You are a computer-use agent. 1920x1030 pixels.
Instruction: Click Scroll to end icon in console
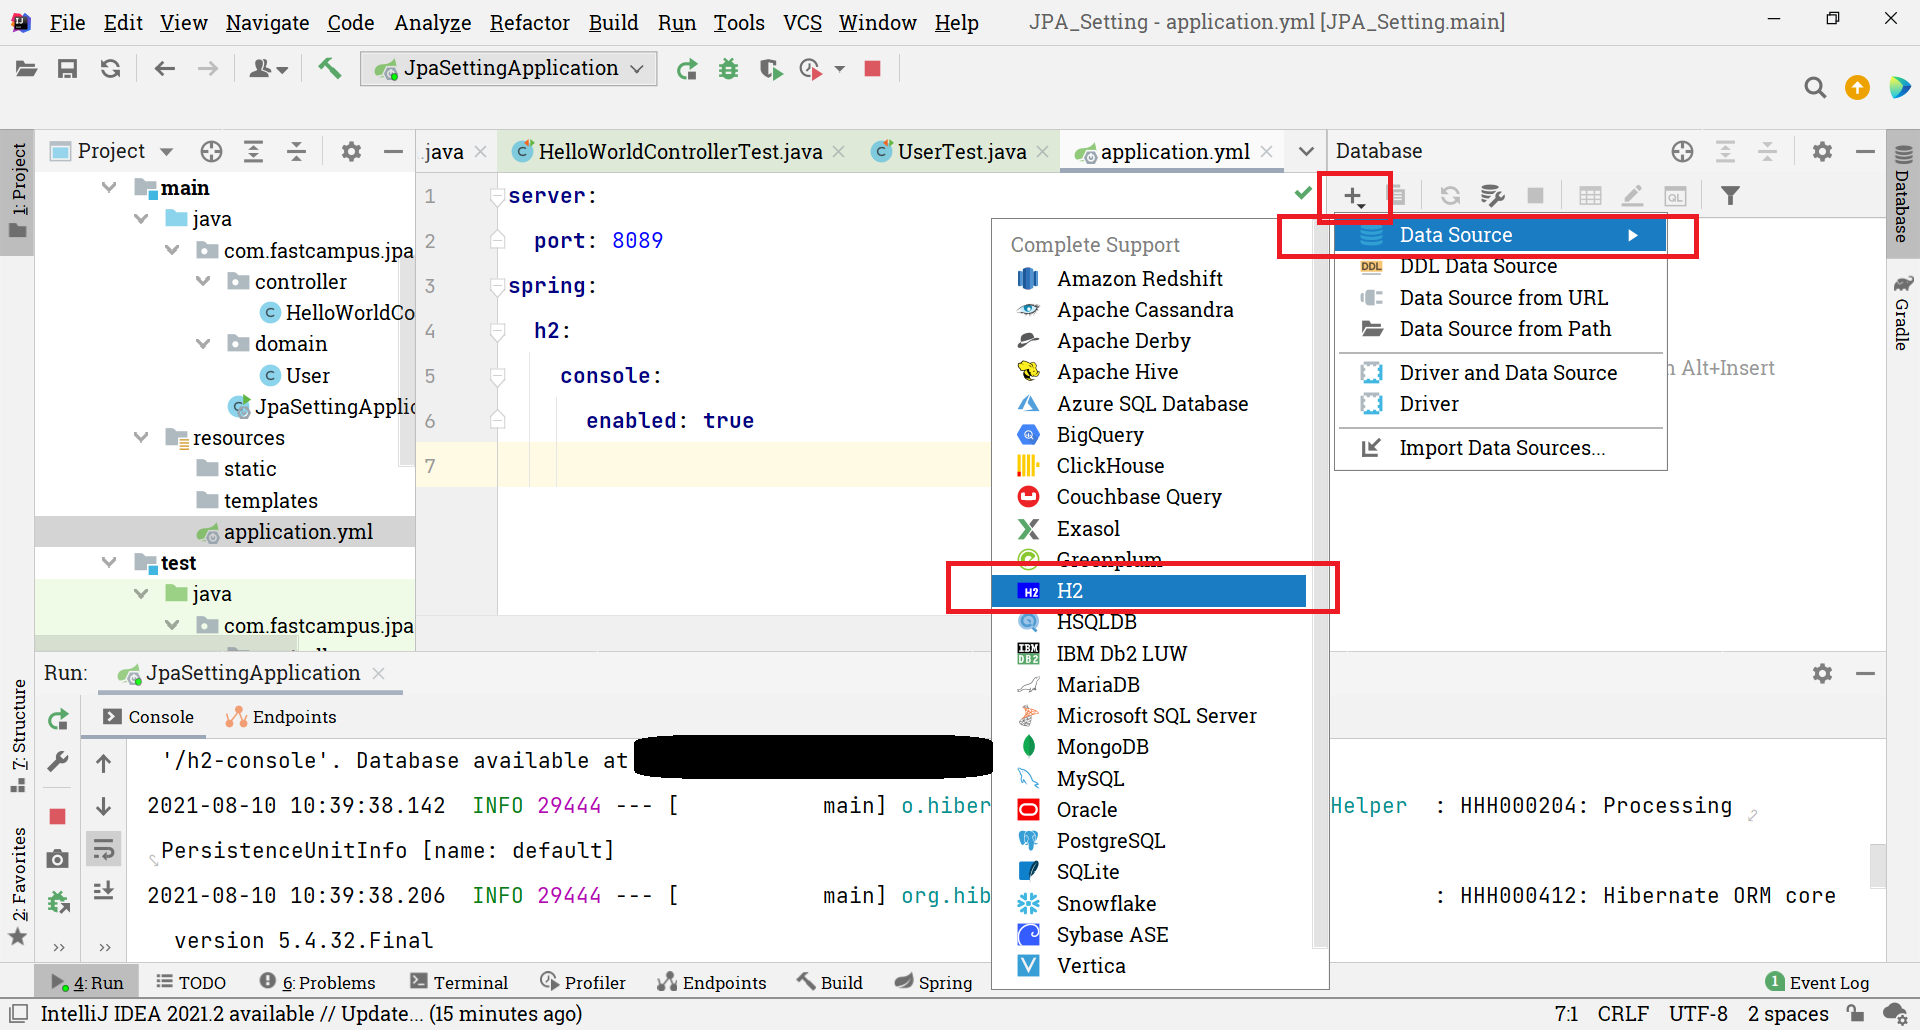(x=103, y=891)
